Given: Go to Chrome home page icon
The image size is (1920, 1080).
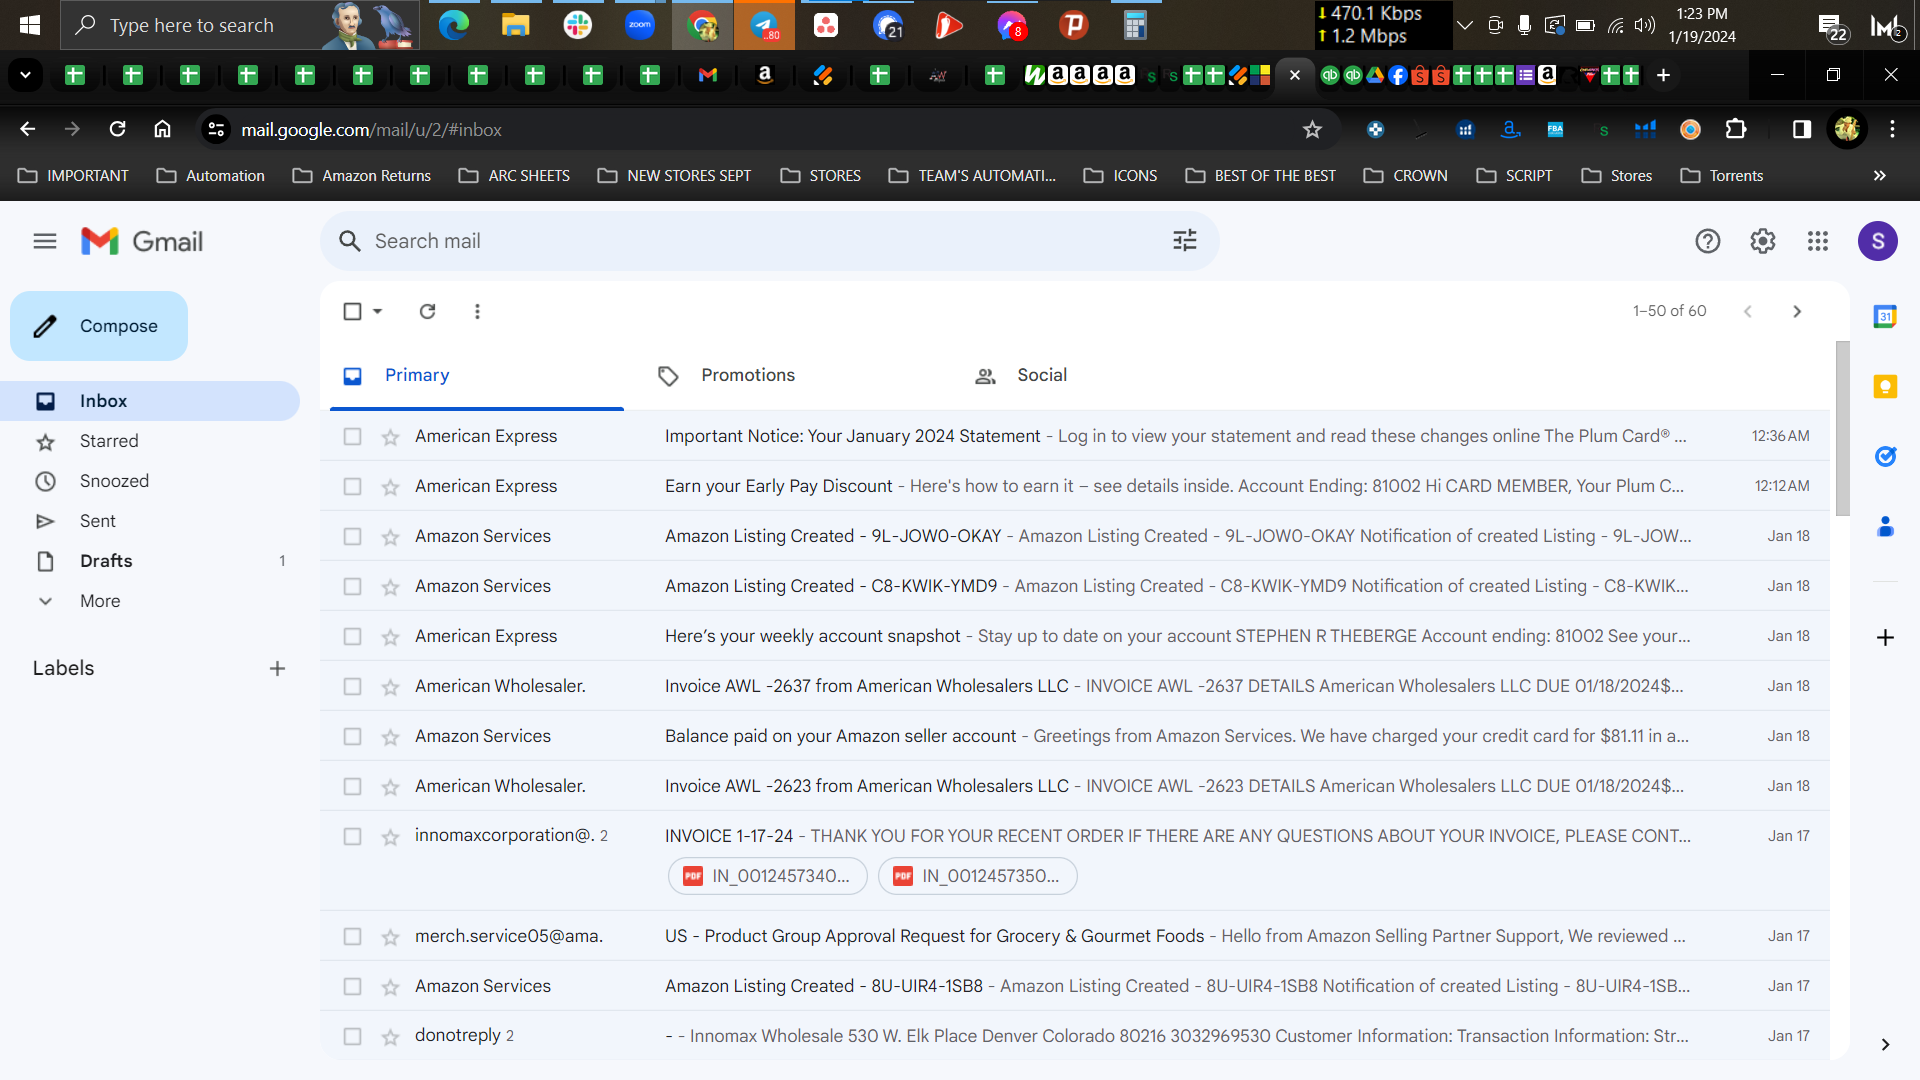Looking at the screenshot, I should click(162, 129).
